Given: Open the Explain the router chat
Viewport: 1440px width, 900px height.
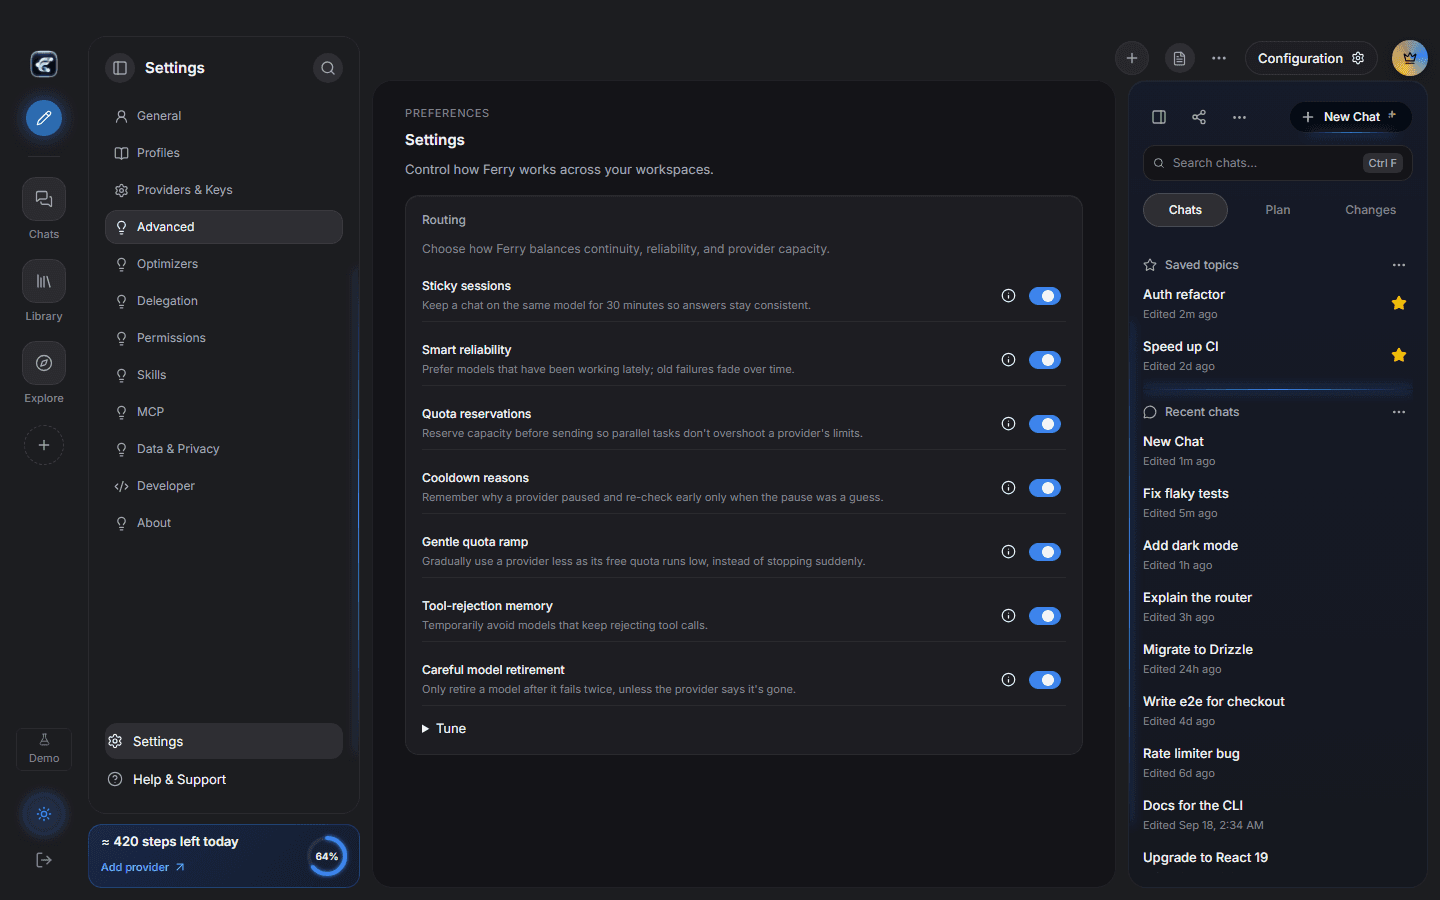Looking at the screenshot, I should [1277, 607].
